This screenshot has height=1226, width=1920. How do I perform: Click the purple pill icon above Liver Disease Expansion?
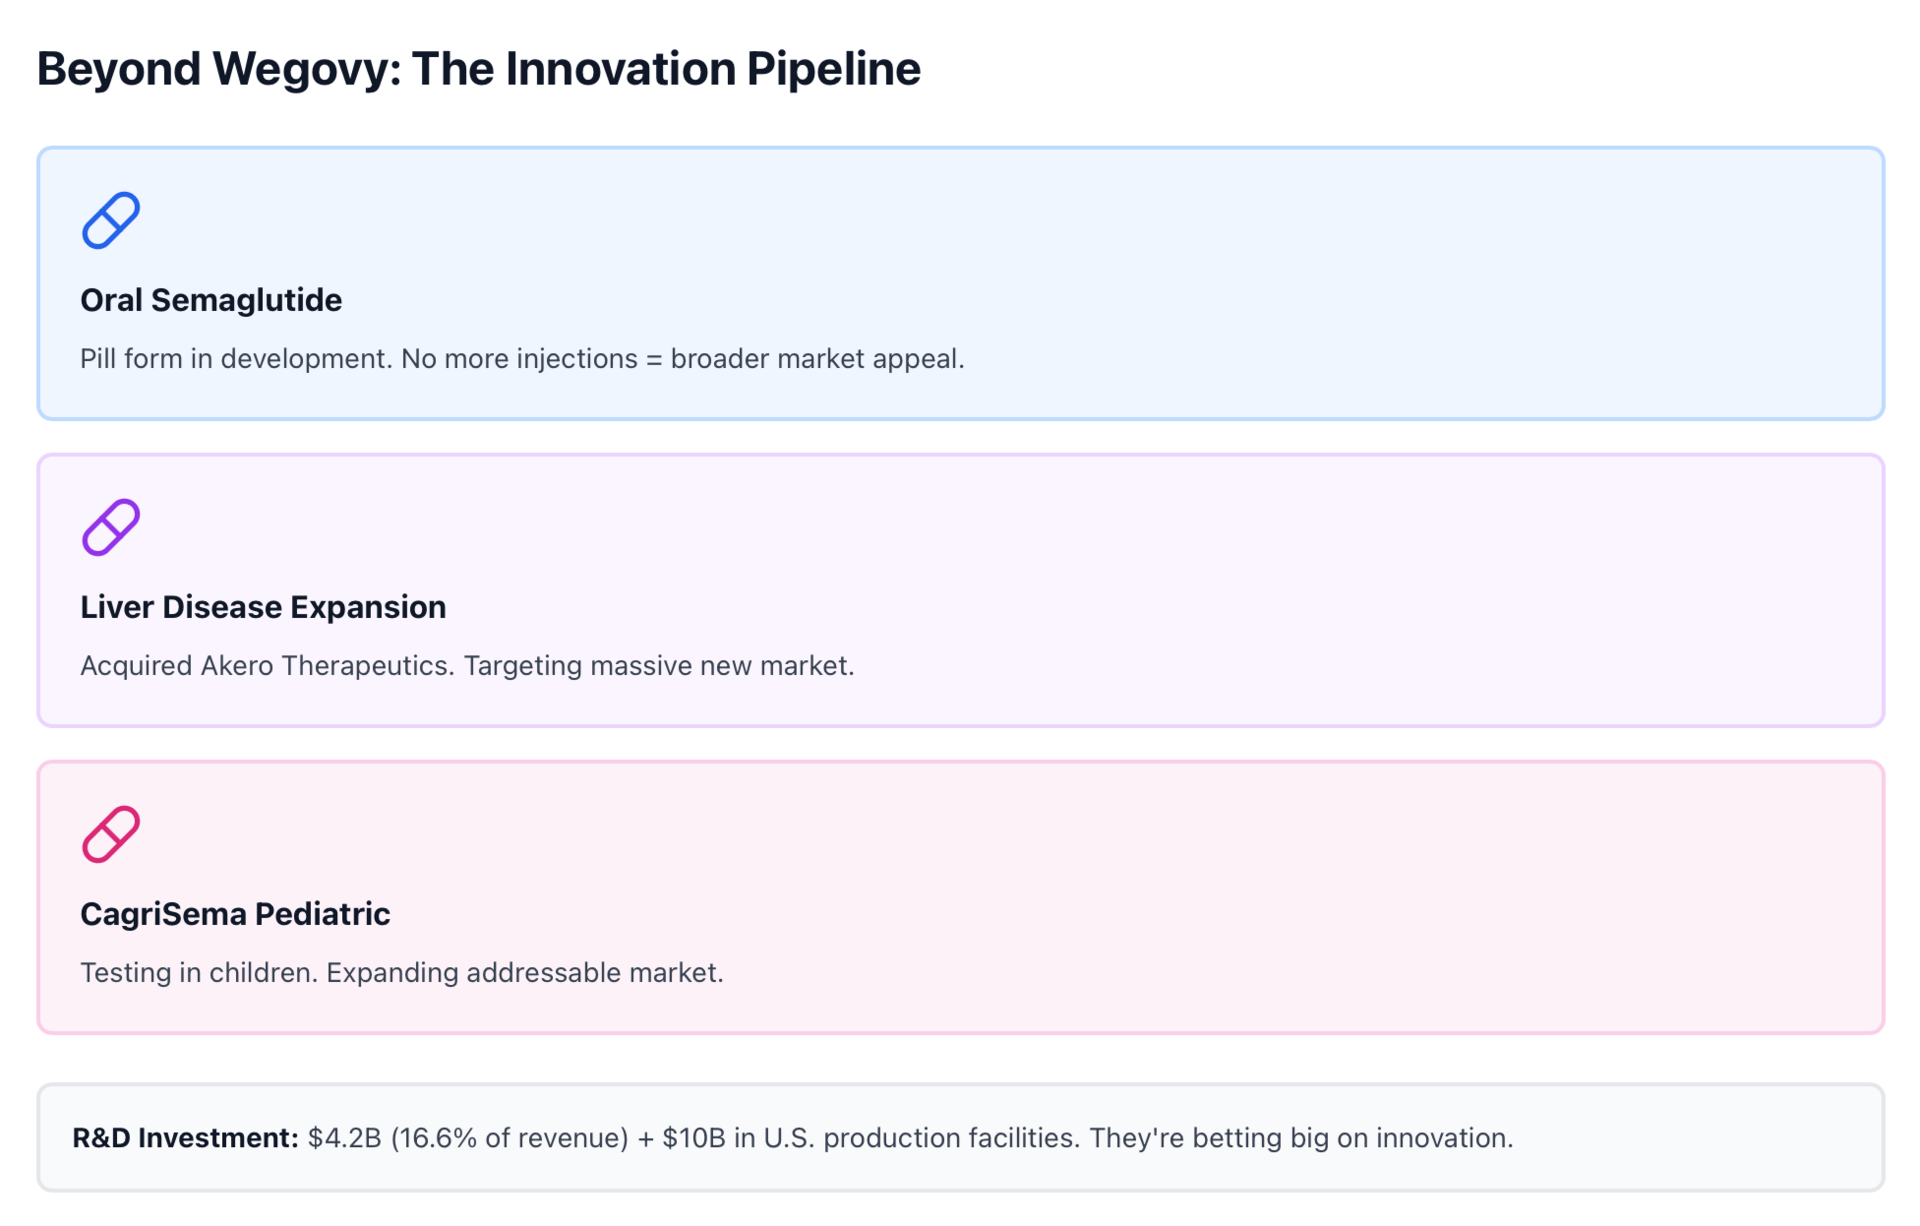point(110,527)
